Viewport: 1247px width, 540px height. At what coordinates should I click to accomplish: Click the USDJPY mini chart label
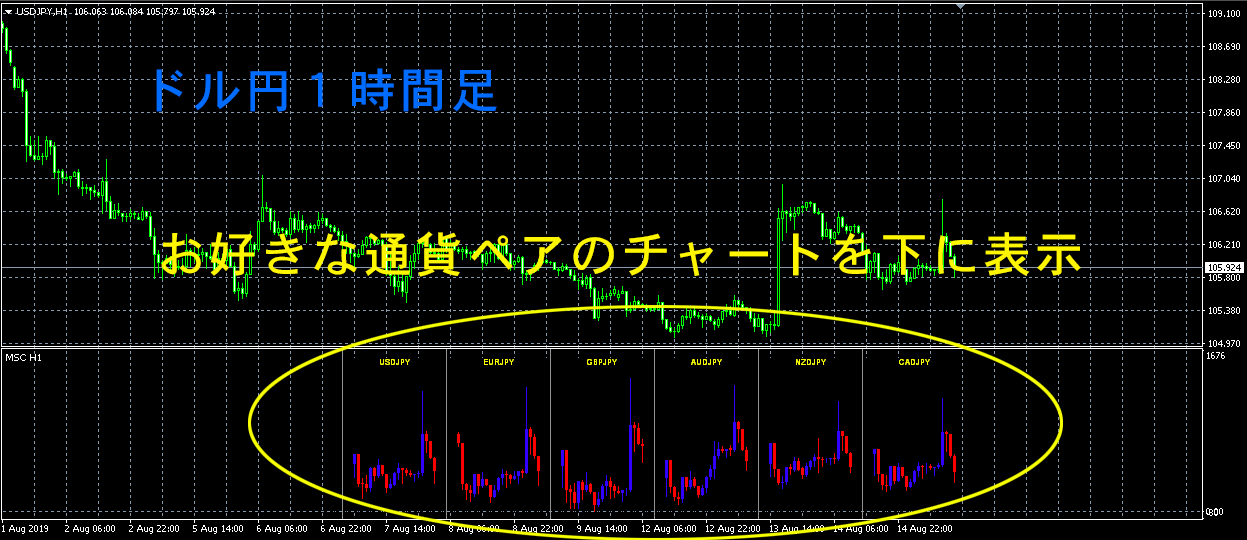point(394,363)
